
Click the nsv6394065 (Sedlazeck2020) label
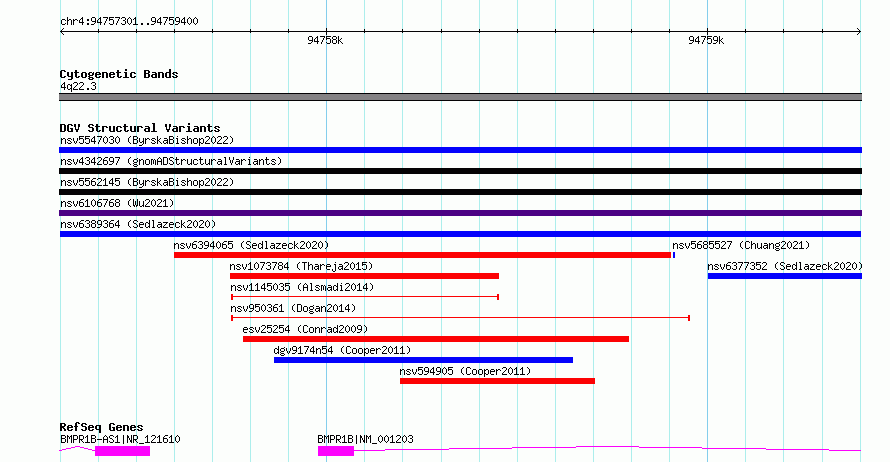tap(251, 245)
